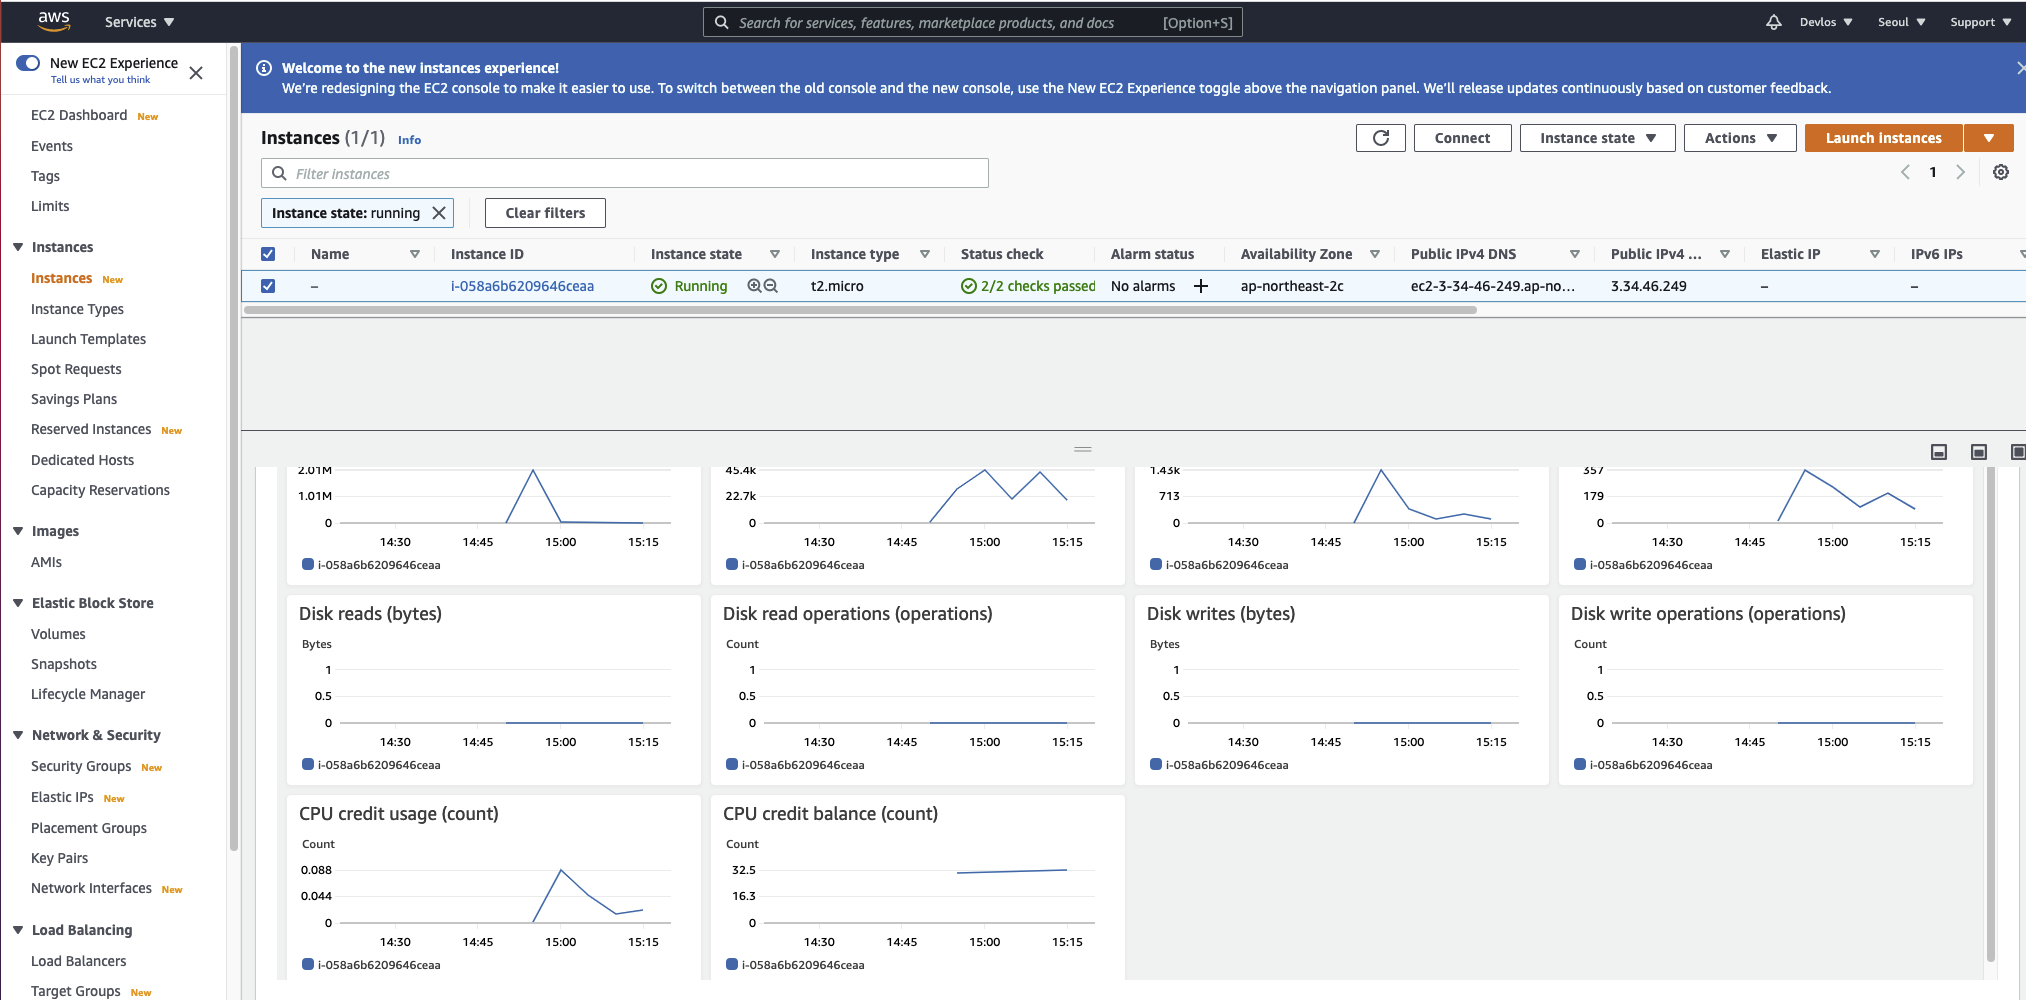Image resolution: width=2026 pixels, height=1000 pixels.
Task: Open the Instance state dropdown
Action: (1597, 138)
